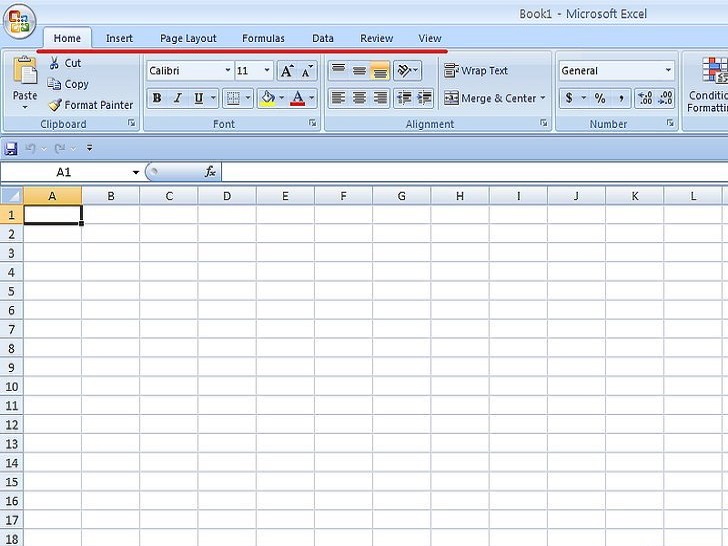Screen dimensions: 728x546
Task: Toggle top vertical alignment
Action: pos(338,71)
